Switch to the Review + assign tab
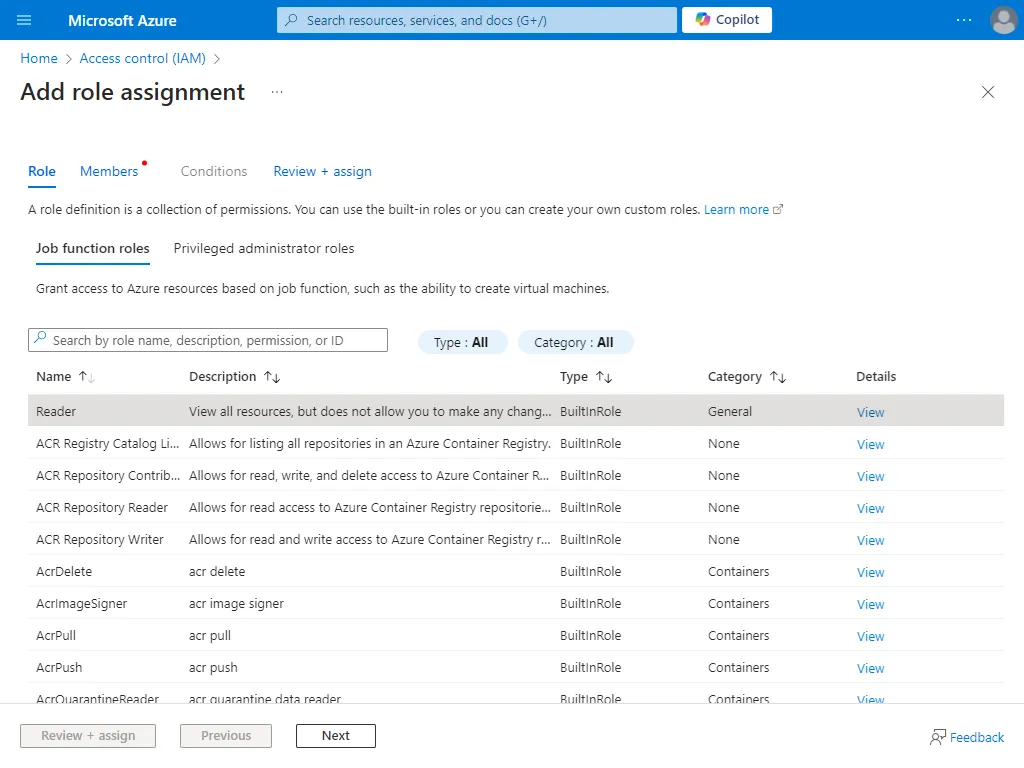1024x768 pixels. click(323, 171)
